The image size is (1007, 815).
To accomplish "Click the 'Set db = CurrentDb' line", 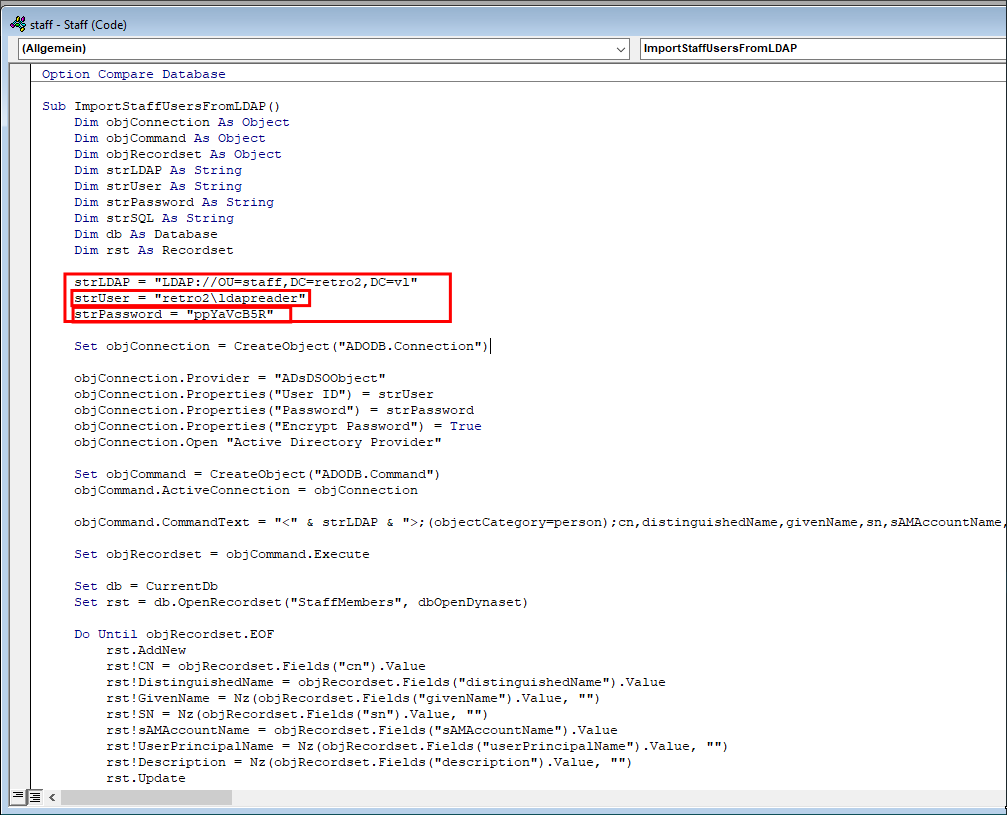I will (146, 586).
